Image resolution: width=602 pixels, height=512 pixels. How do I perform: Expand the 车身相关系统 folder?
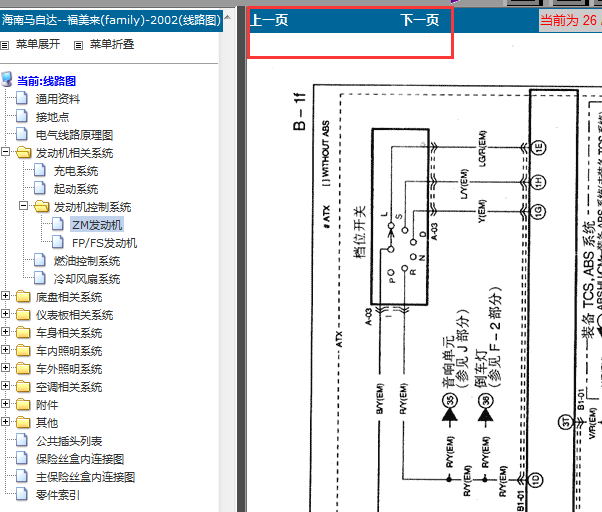click(5, 332)
